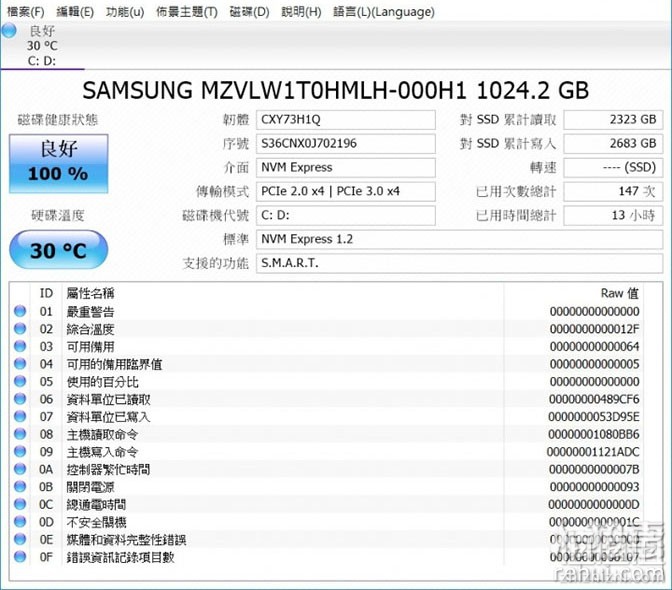Click the 屬性名稱 column header
The width and height of the screenshot is (672, 590).
coord(90,294)
